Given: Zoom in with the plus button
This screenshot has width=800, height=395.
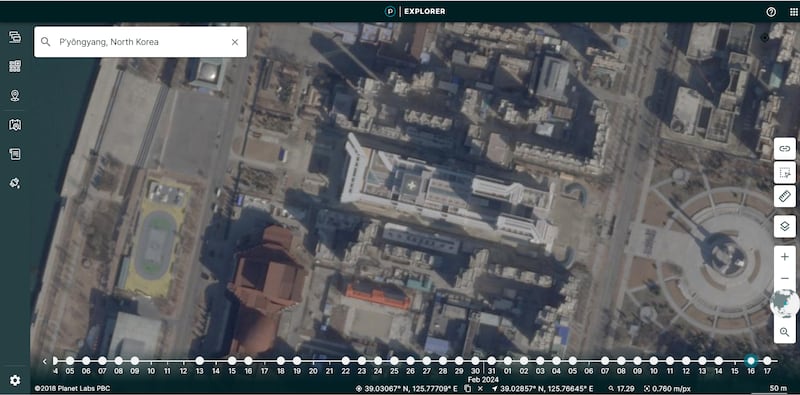Looking at the screenshot, I should 785,257.
